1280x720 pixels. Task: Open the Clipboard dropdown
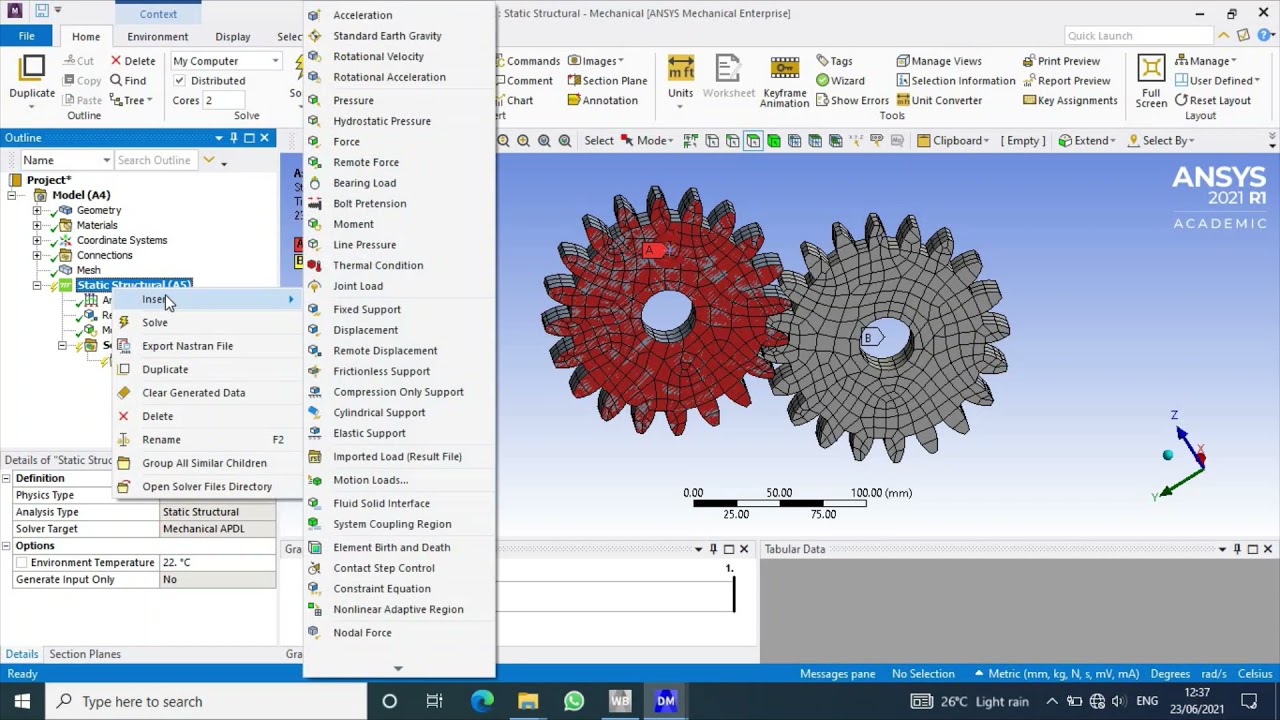[954, 141]
